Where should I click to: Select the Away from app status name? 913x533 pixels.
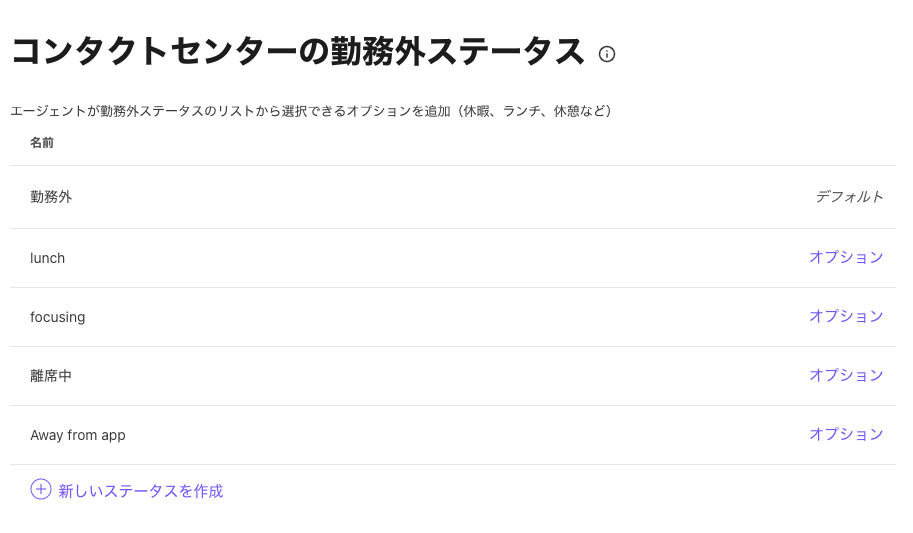tap(78, 436)
